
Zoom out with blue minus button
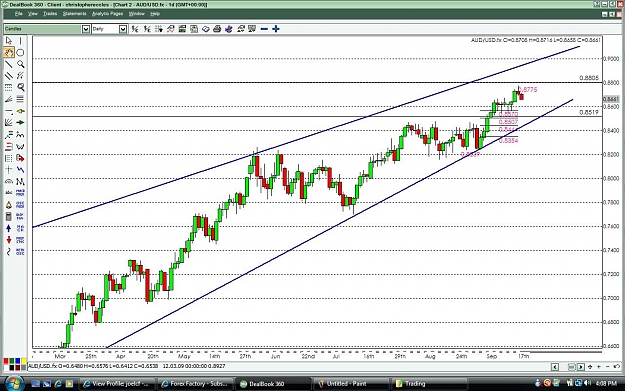click(264, 29)
